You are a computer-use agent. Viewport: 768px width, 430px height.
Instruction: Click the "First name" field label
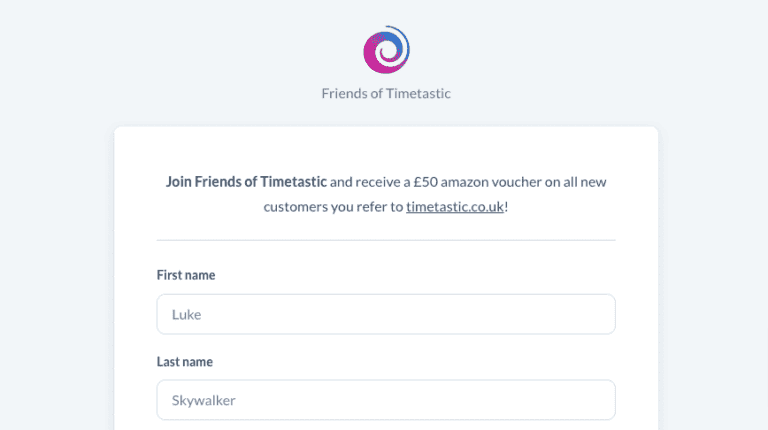coord(186,275)
